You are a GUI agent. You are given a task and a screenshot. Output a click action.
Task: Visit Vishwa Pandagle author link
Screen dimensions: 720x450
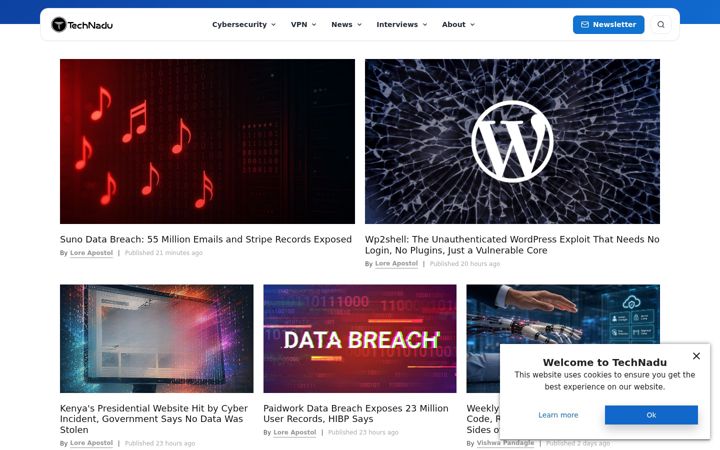505,443
